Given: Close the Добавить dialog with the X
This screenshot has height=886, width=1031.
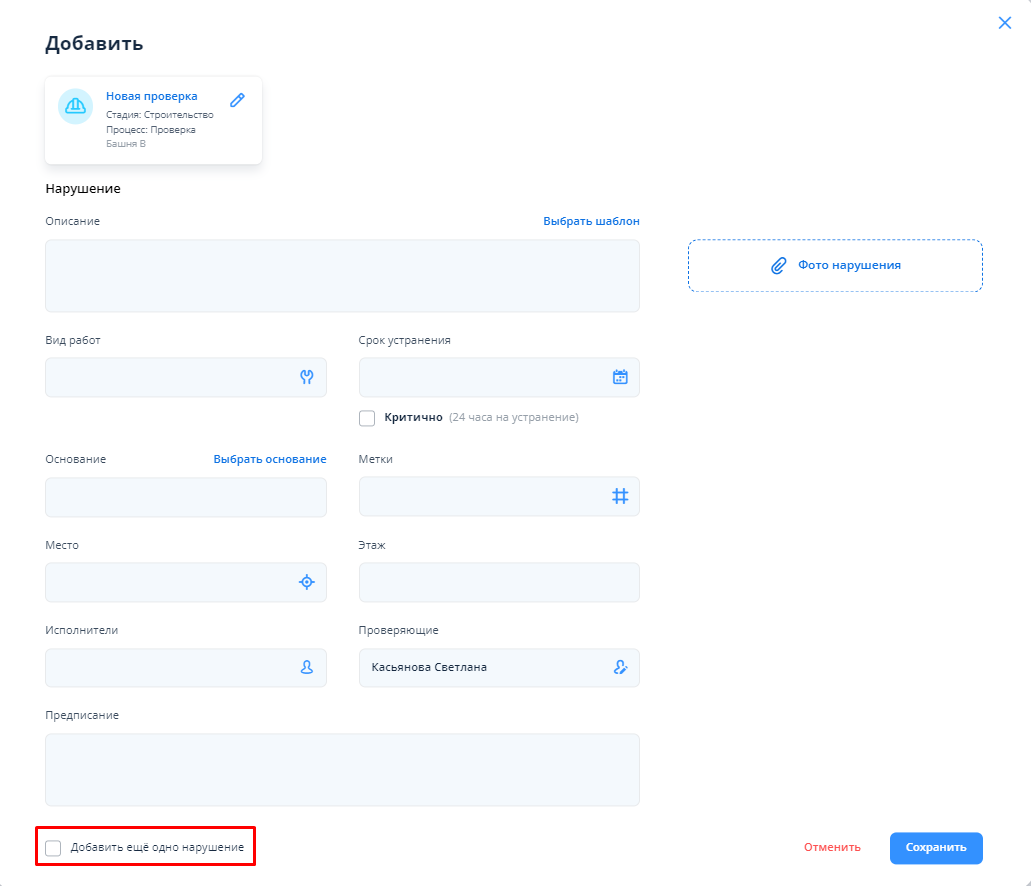Looking at the screenshot, I should pos(1005,23).
